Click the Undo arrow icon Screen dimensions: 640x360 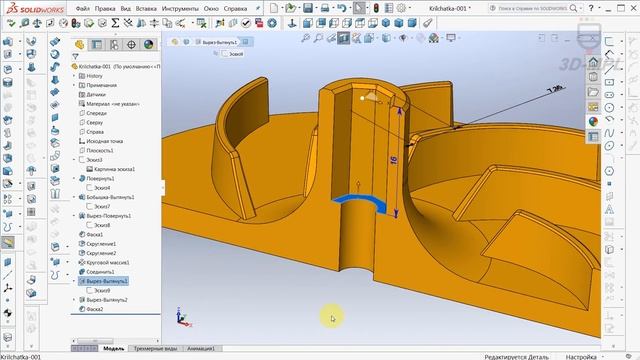[x=342, y=8]
